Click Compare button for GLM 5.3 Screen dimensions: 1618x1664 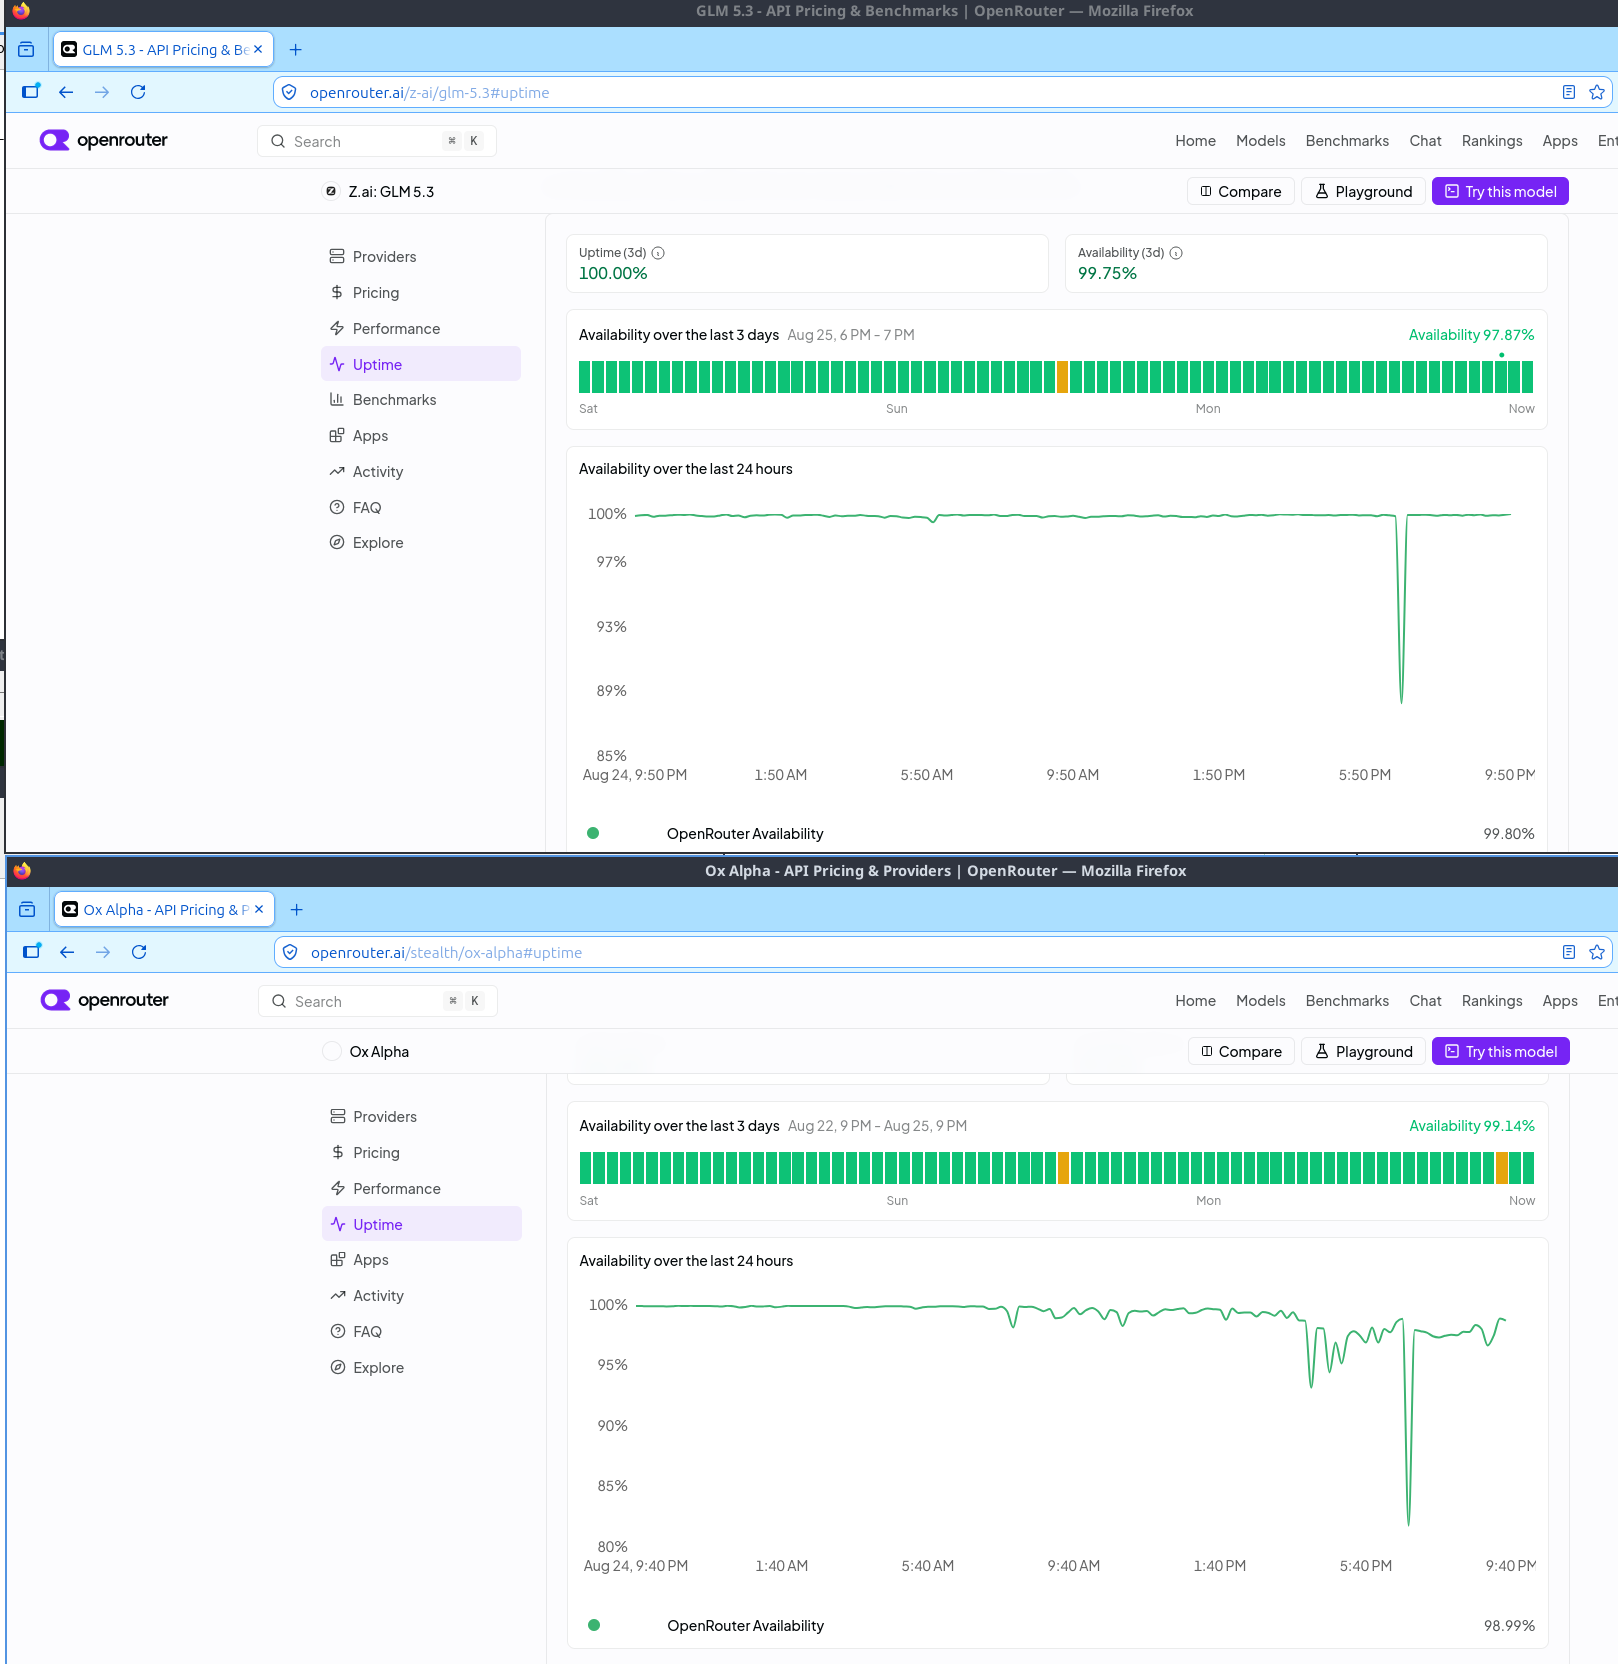(x=1241, y=191)
